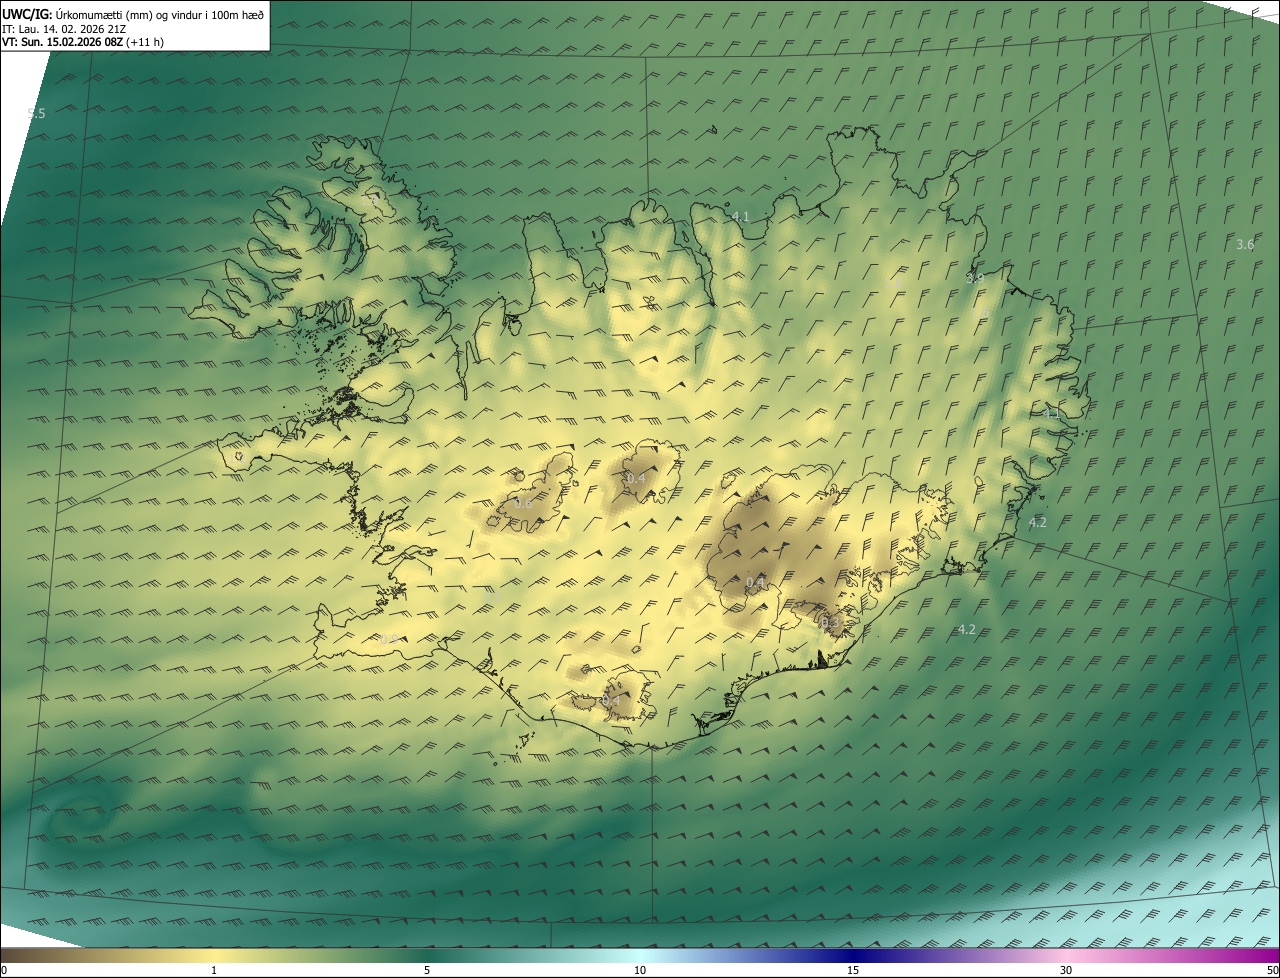Click the '4.2' value over the sea off southeast coast

coord(966,629)
